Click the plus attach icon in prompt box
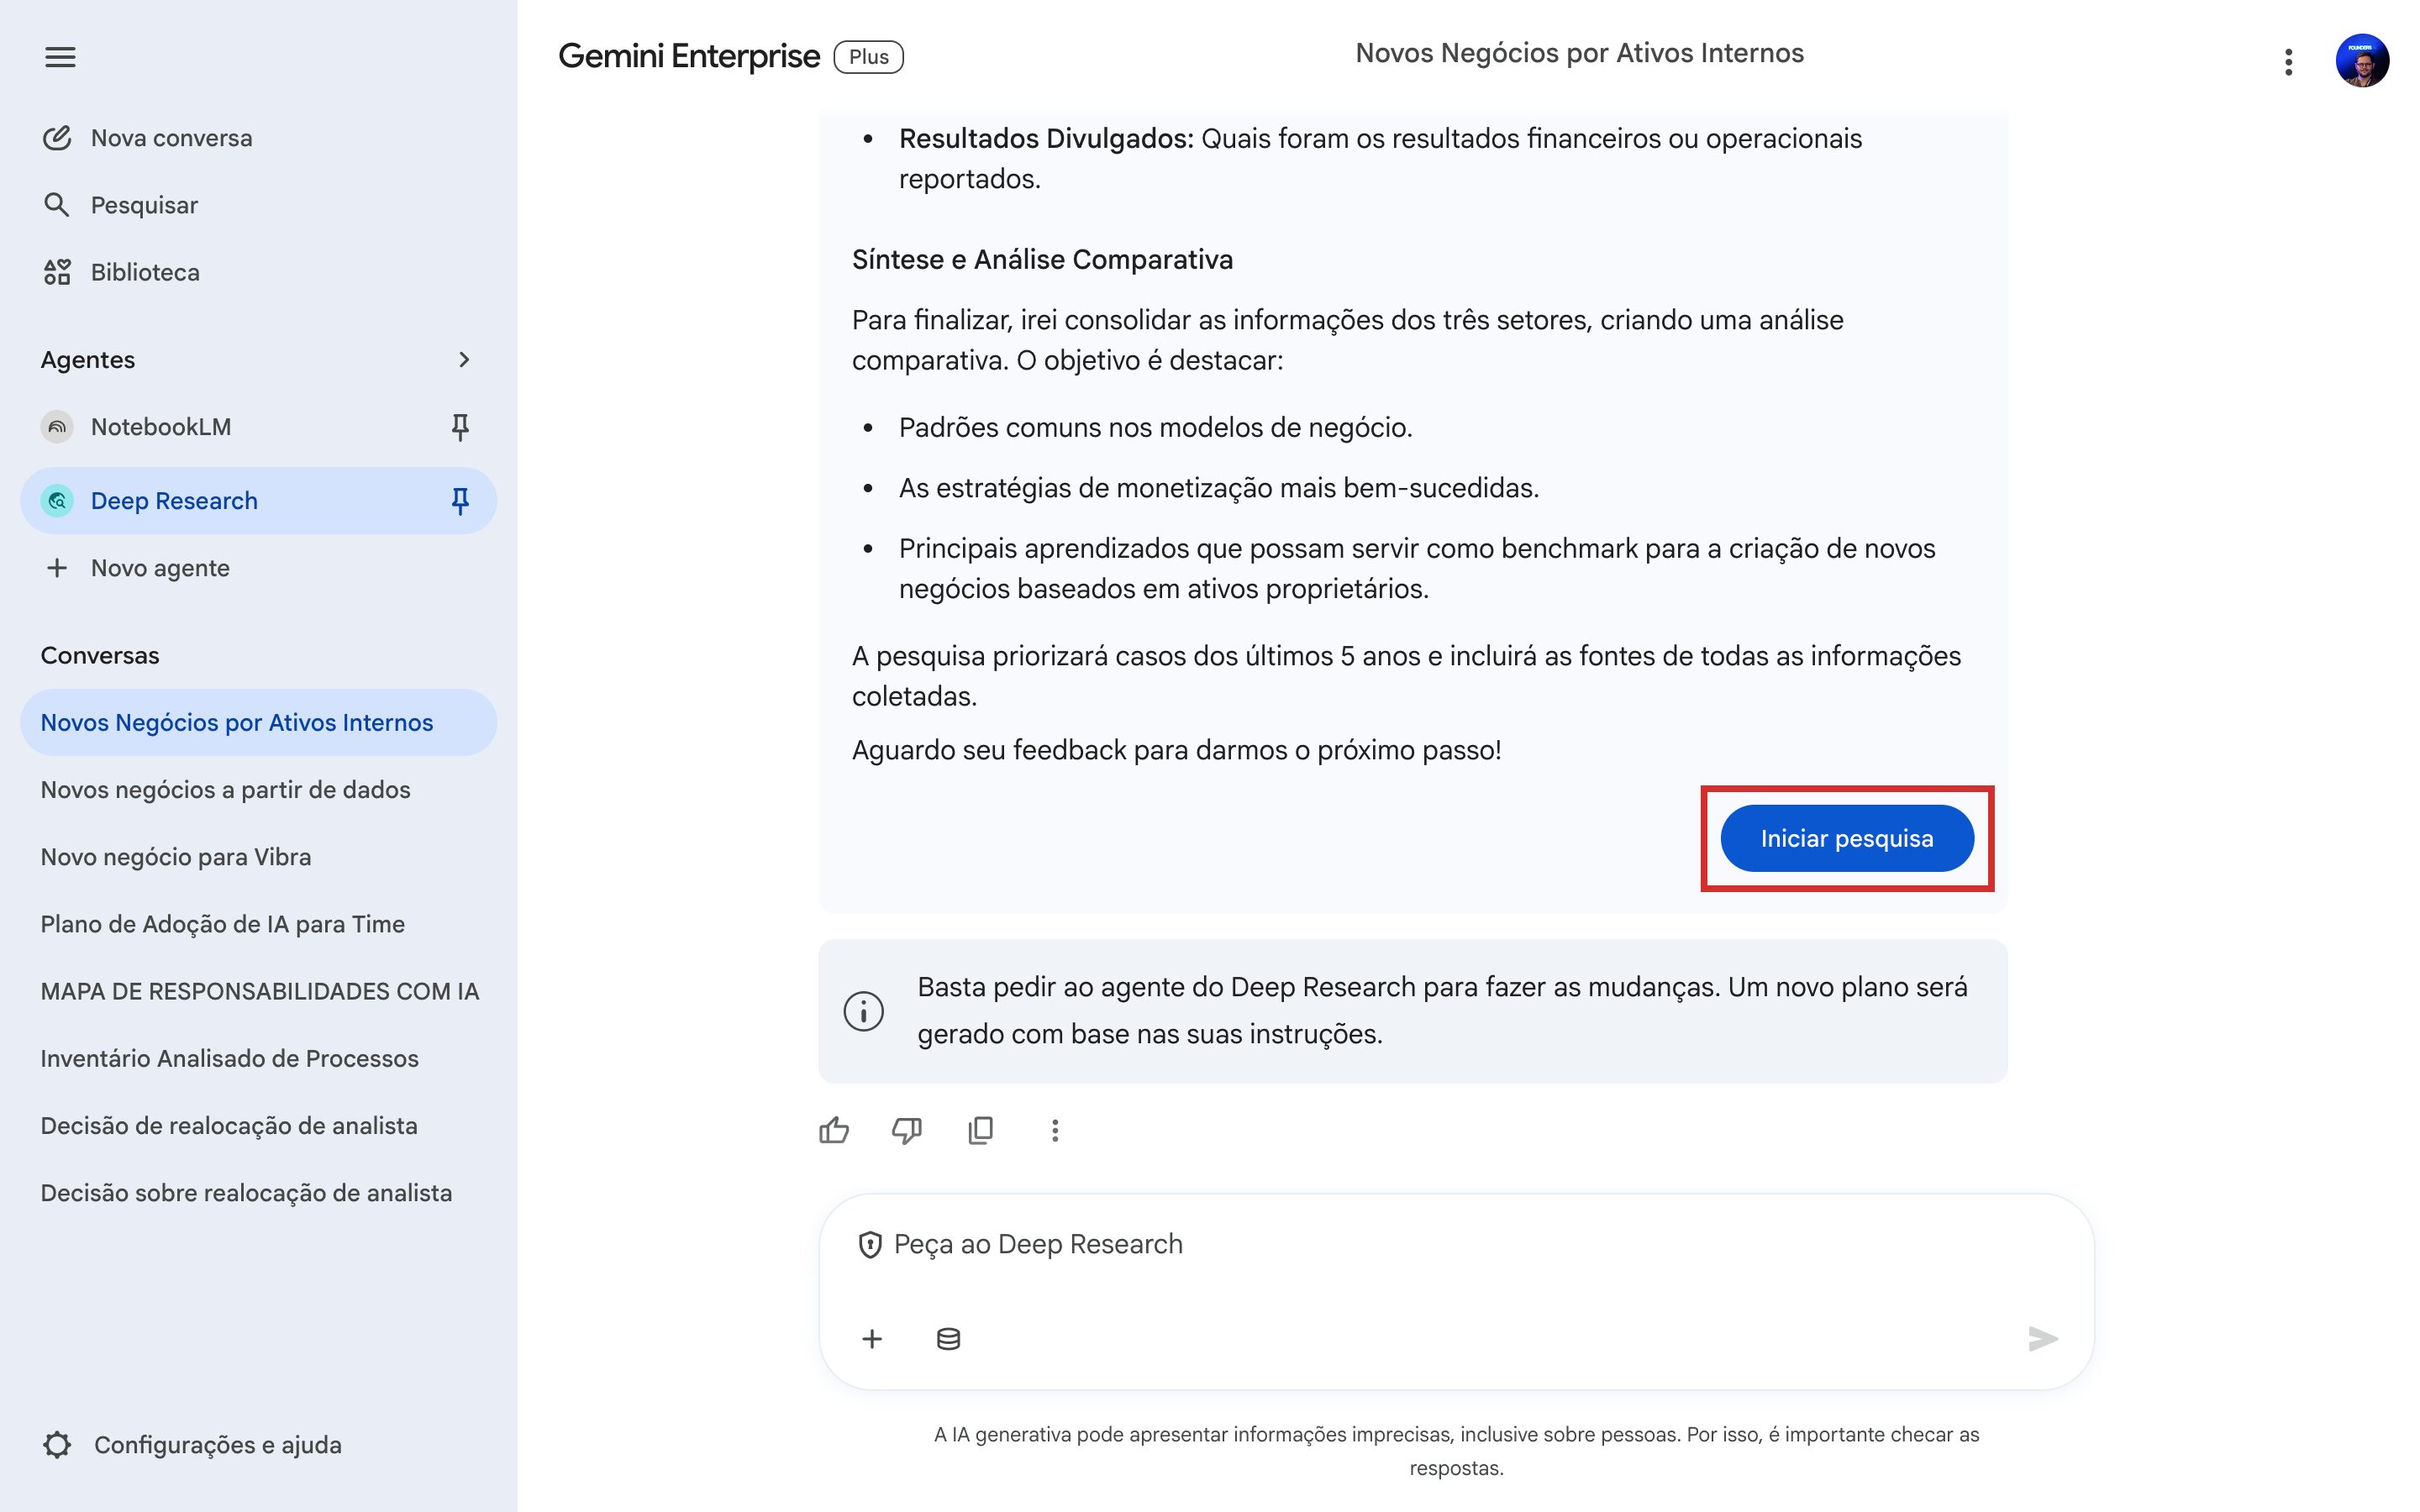The image size is (2420, 1512). coord(872,1338)
